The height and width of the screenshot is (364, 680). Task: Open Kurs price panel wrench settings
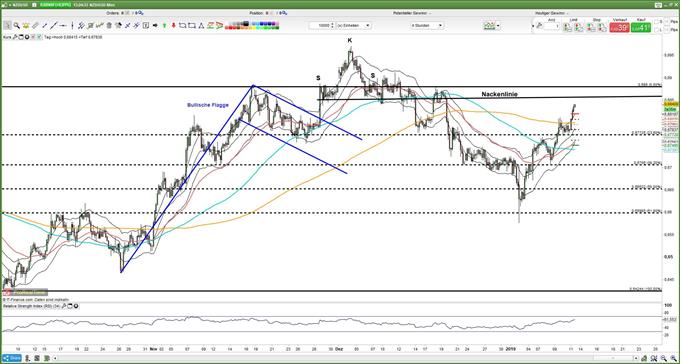14,37
